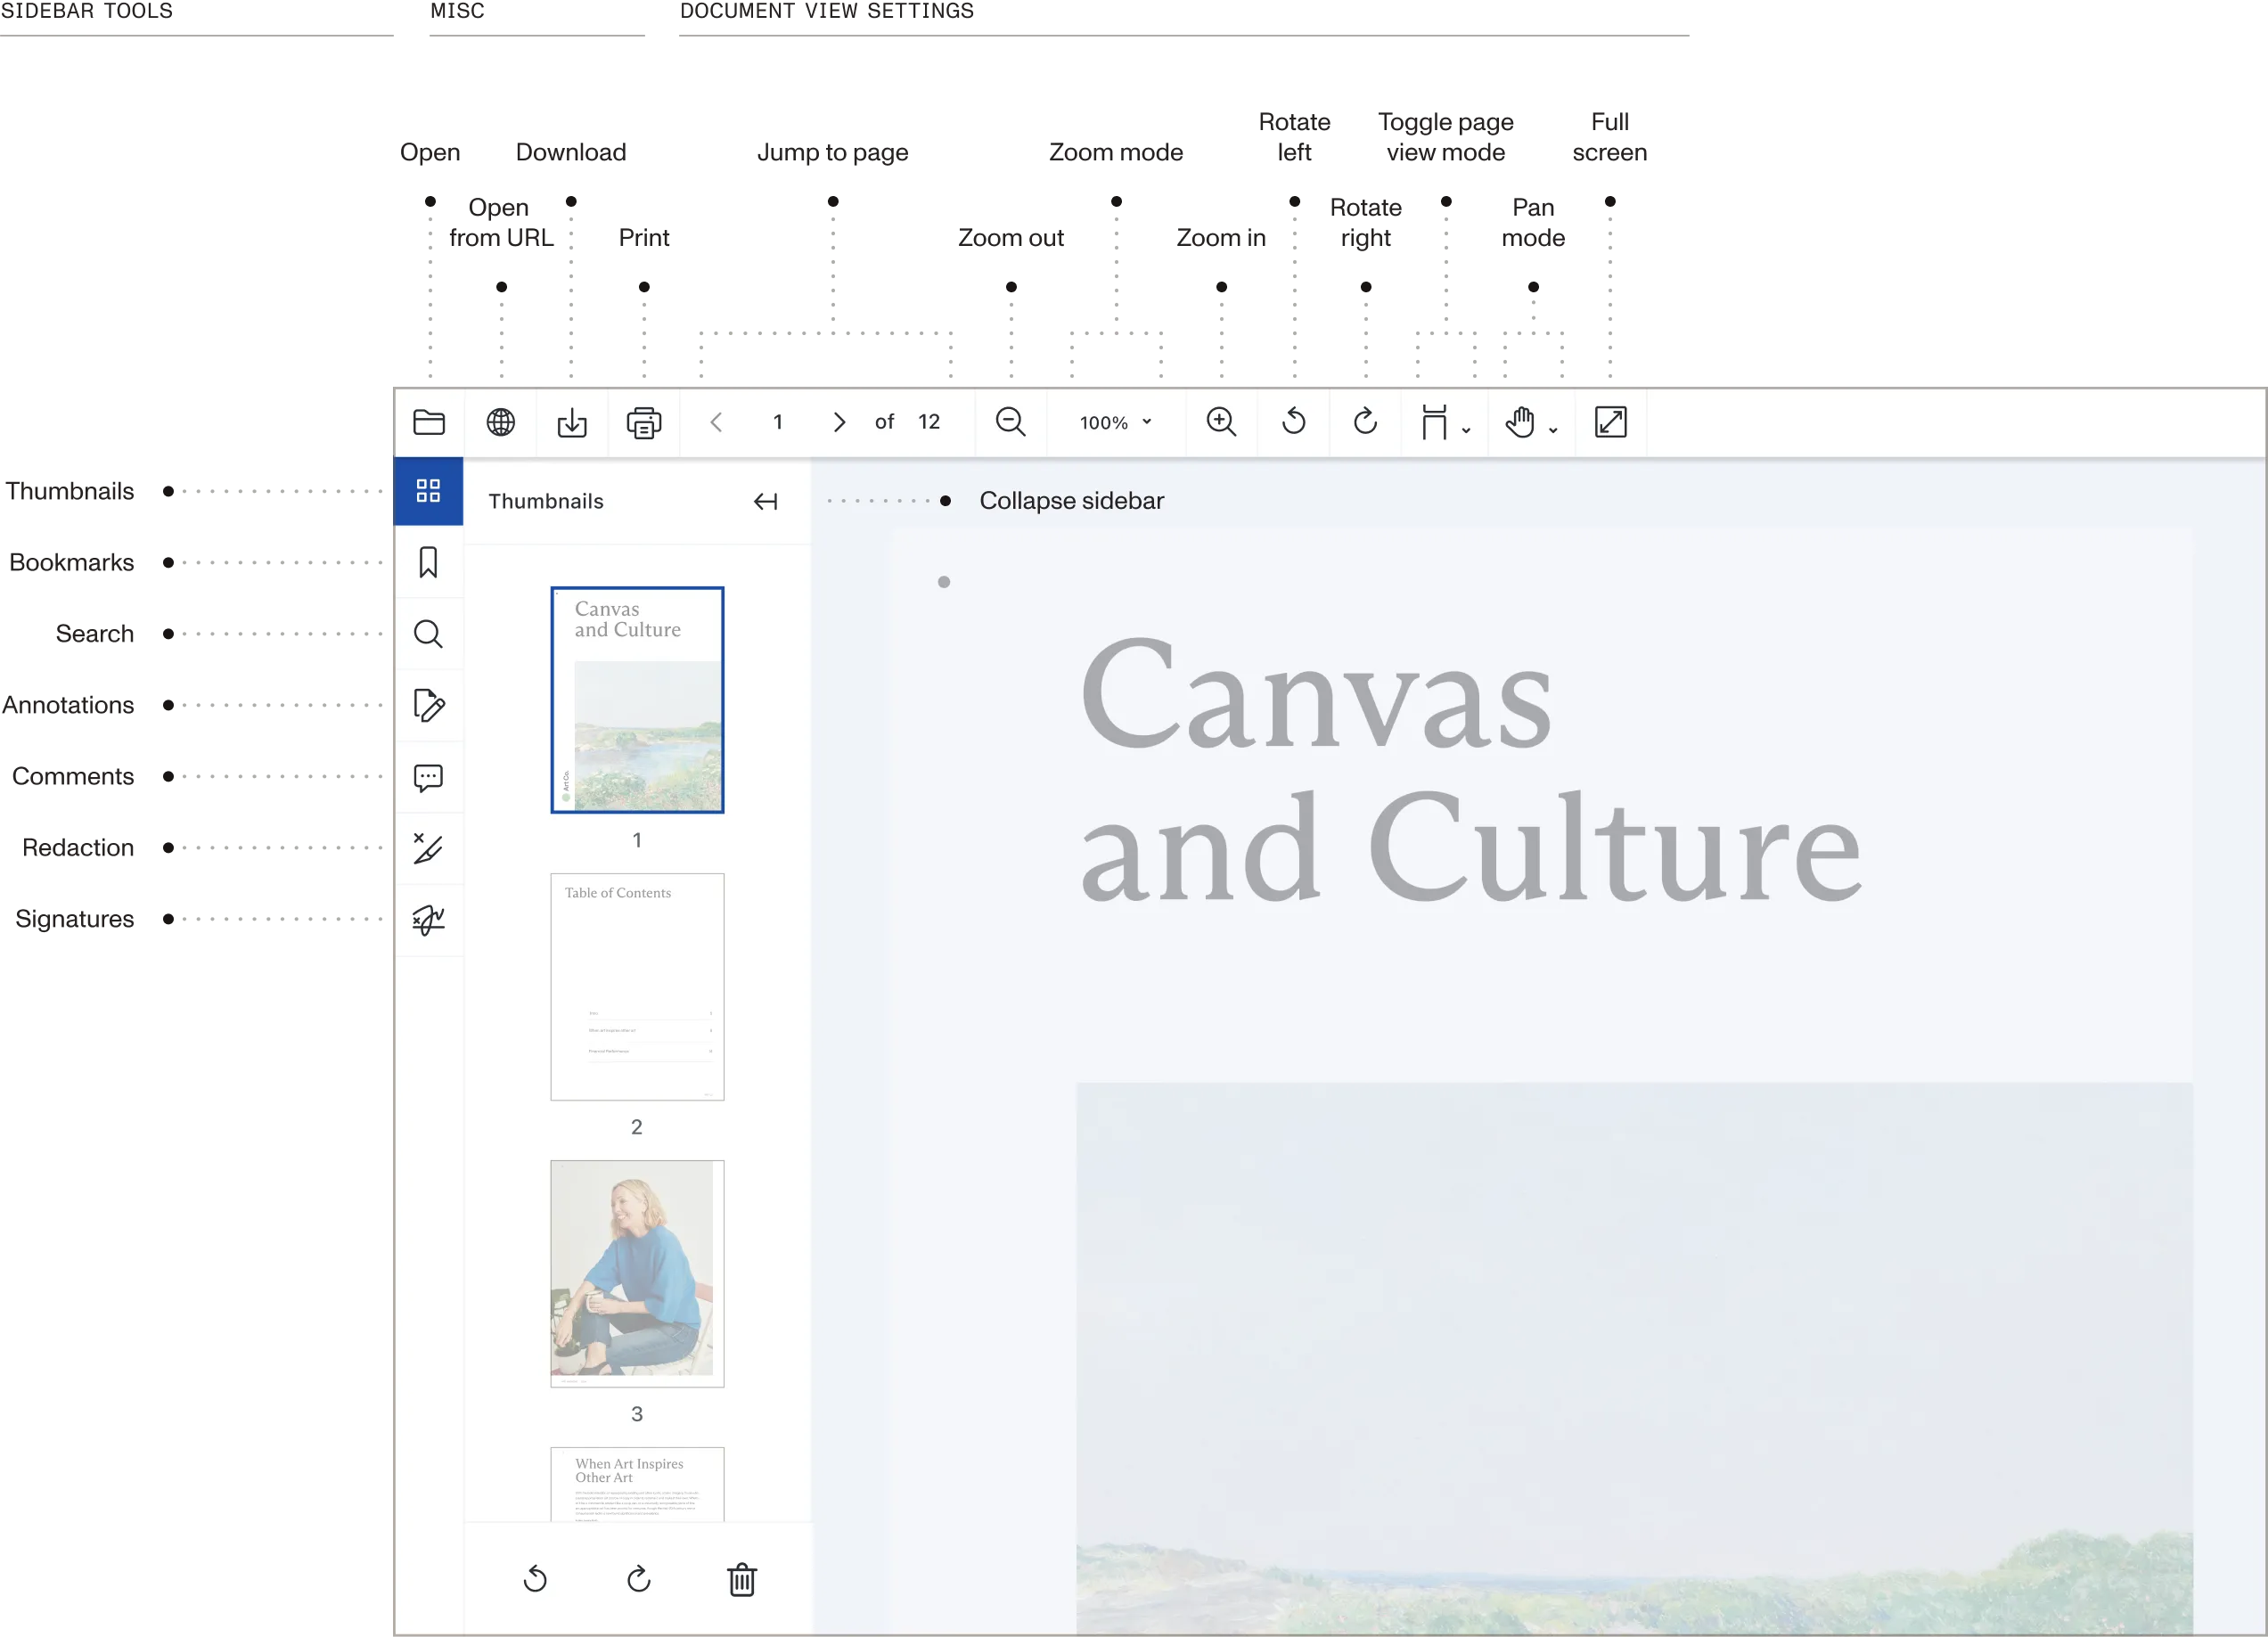The height and width of the screenshot is (1637, 2268).
Task: Open a file with the folder icon
Action: 429,422
